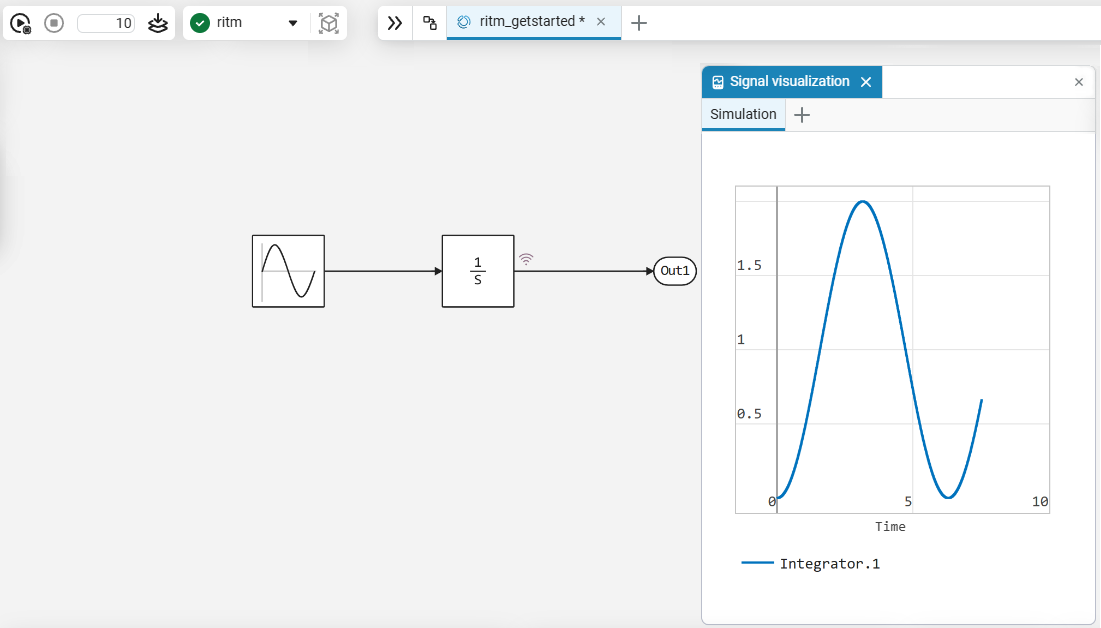Switch to the ritm_getstarted tab
Screen dimensions: 1101x628
532,22
